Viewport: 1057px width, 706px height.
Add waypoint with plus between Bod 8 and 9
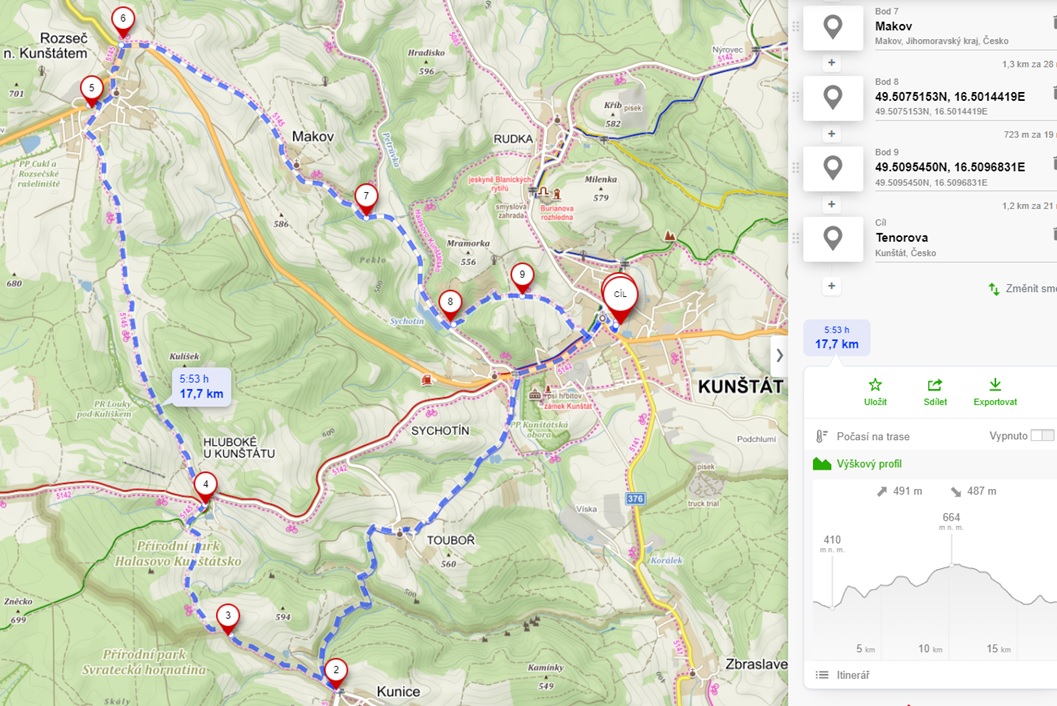click(831, 134)
